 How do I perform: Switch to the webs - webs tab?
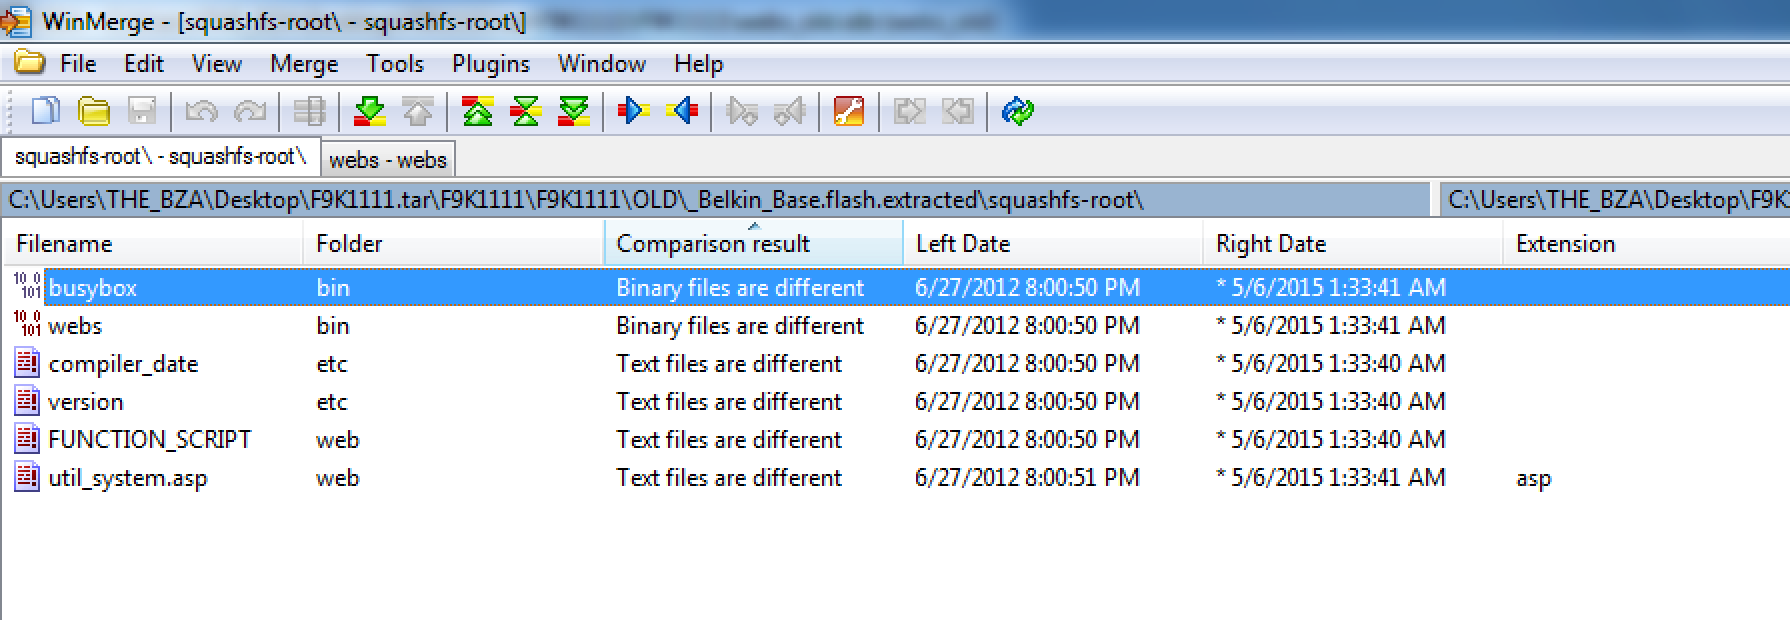[x=388, y=160]
